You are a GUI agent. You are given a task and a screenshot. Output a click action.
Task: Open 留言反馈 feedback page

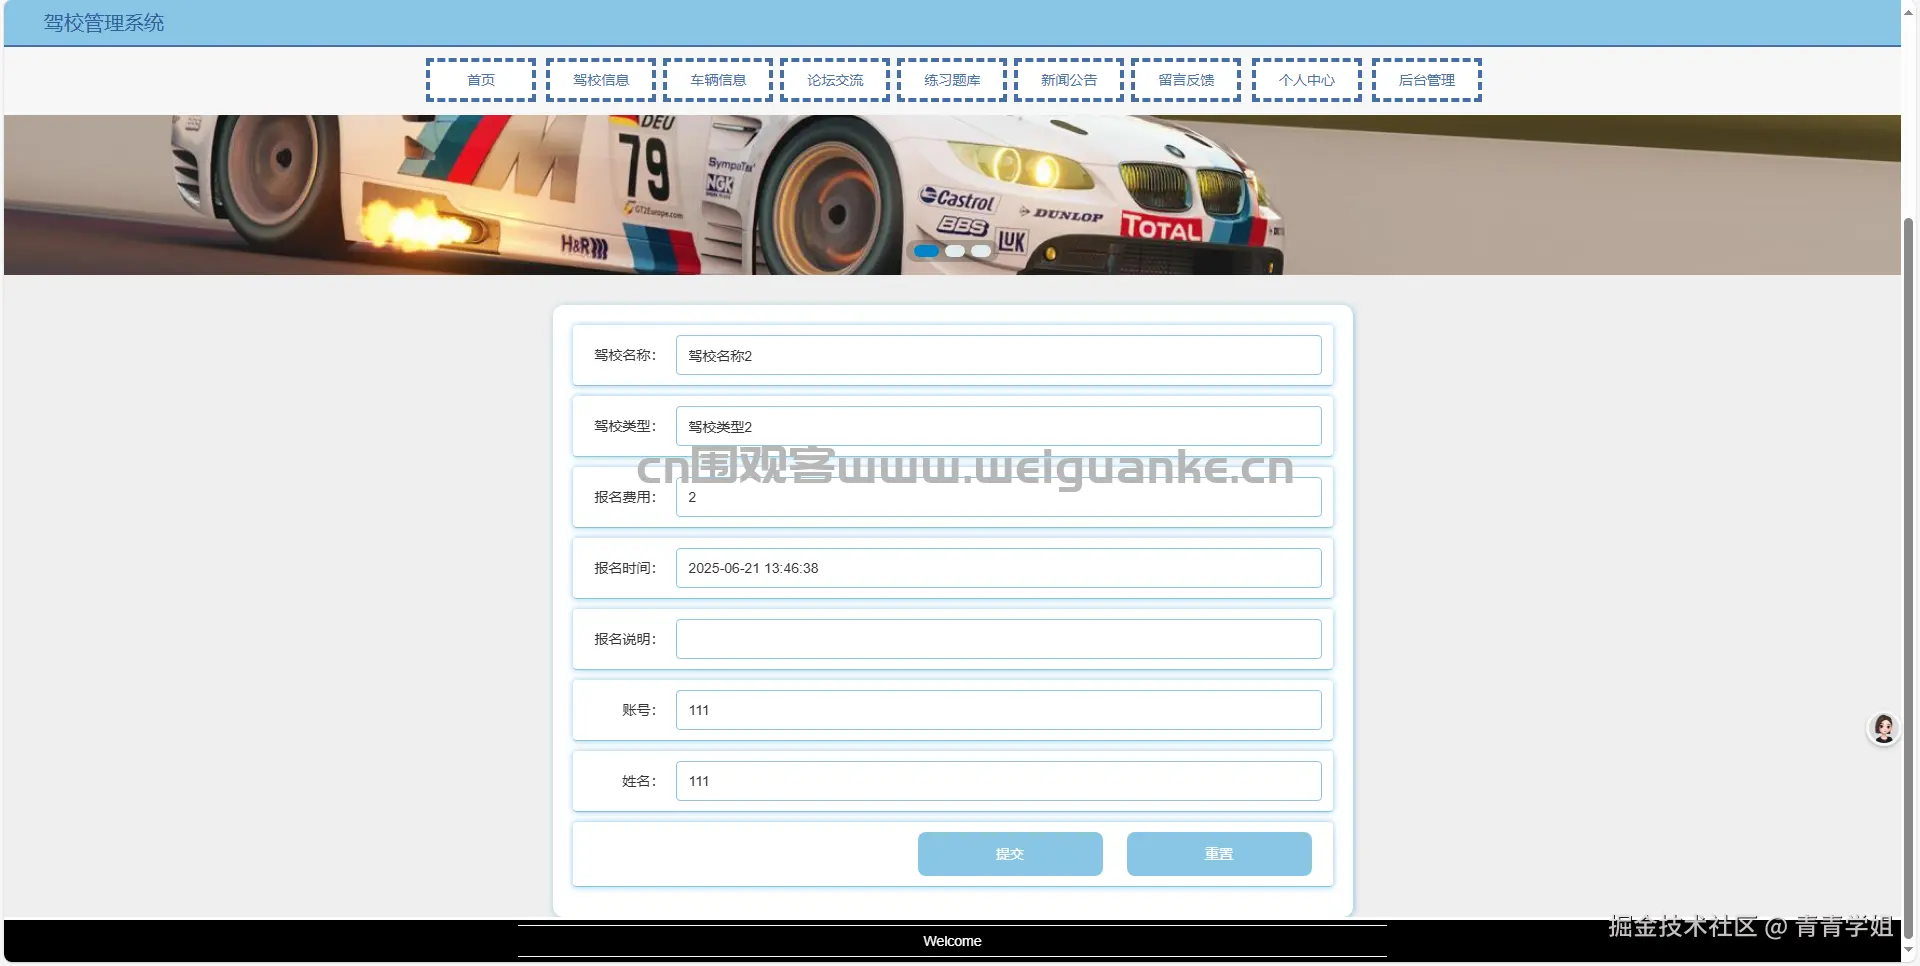[x=1184, y=80]
